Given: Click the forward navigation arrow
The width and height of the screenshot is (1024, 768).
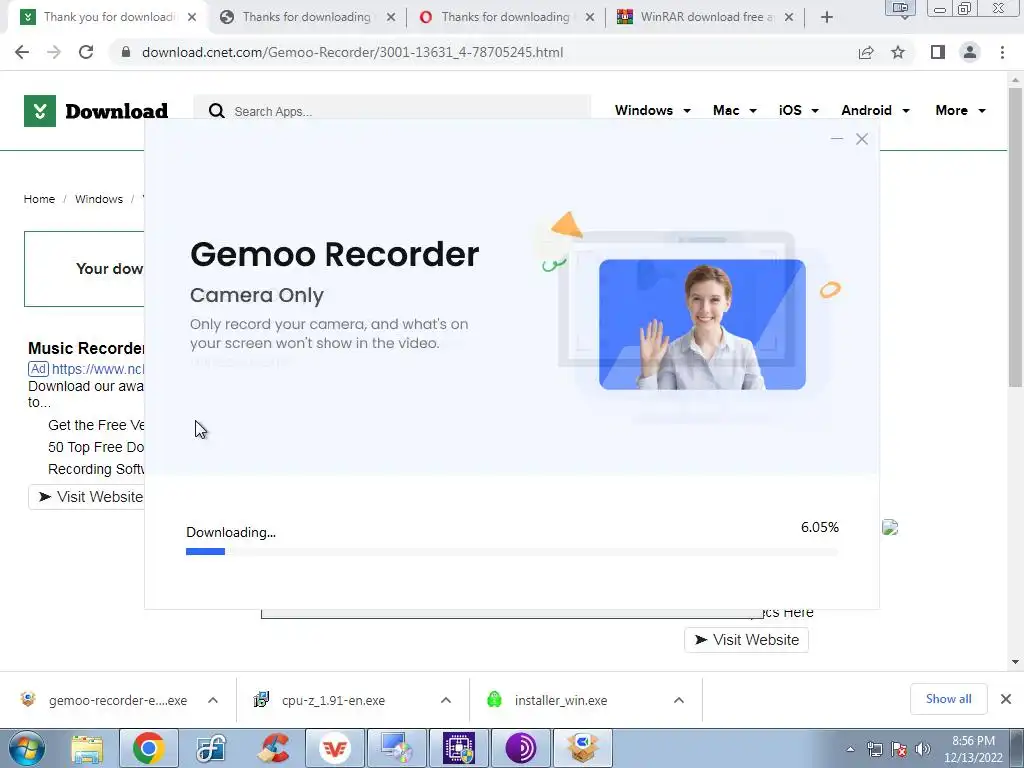Looking at the screenshot, I should click(x=54, y=52).
